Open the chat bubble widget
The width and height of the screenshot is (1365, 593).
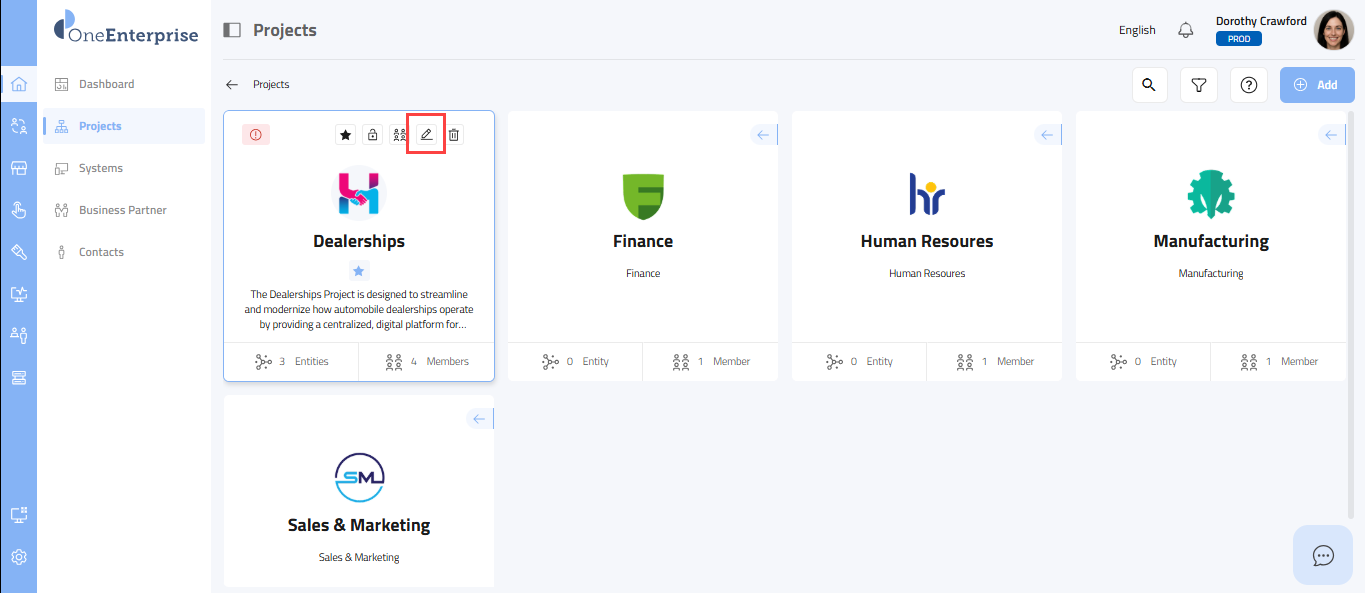click(x=1323, y=555)
